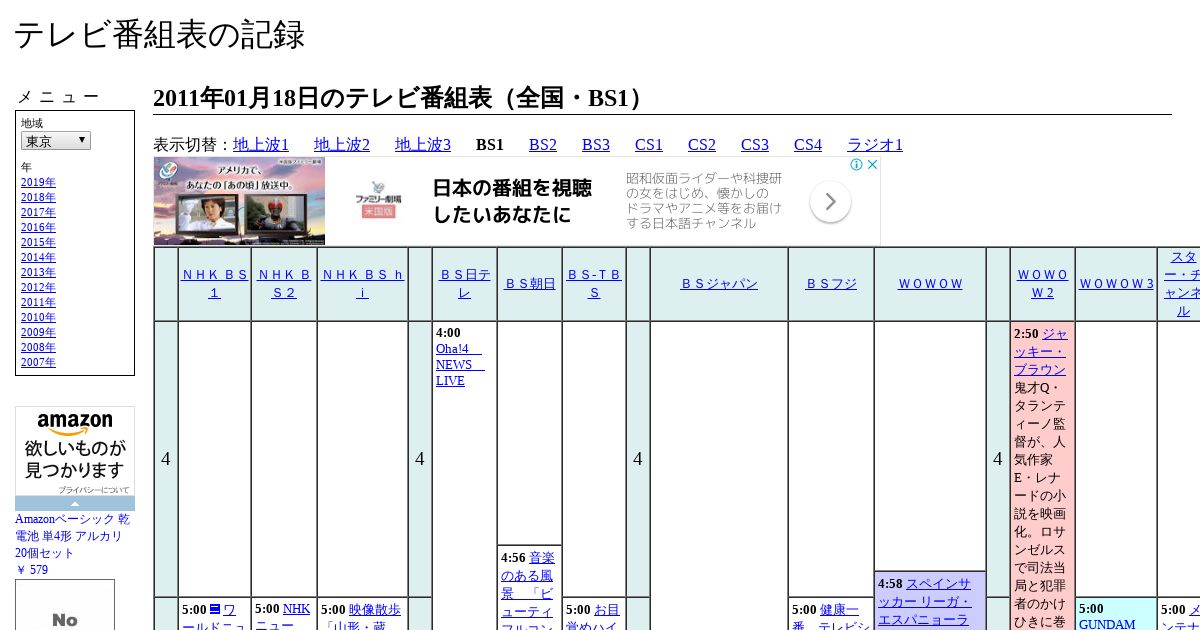
Task: Switch to the BS3 view
Action: 596,145
